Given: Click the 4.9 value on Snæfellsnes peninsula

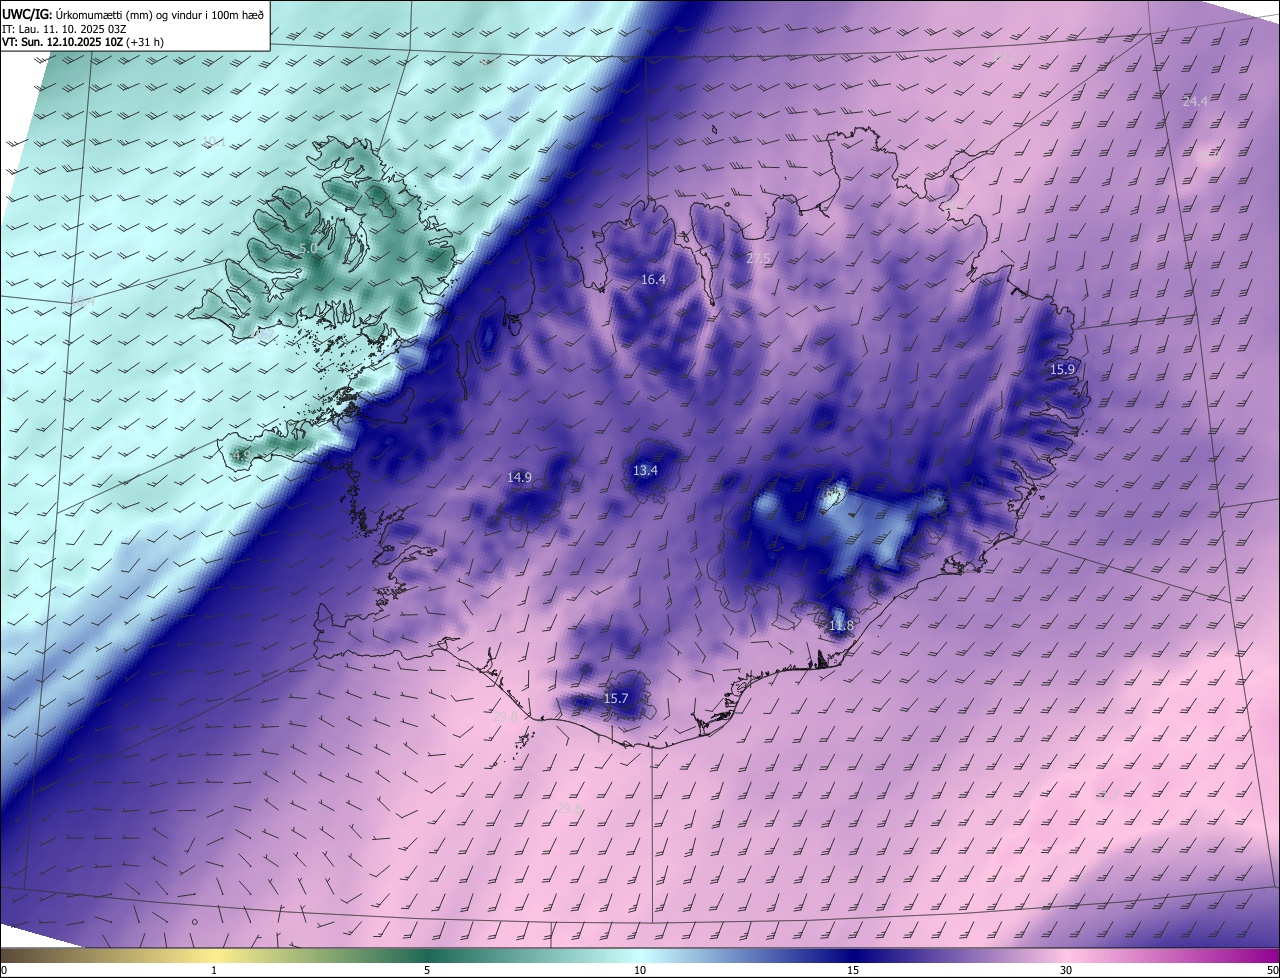Looking at the screenshot, I should pyautogui.click(x=241, y=456).
